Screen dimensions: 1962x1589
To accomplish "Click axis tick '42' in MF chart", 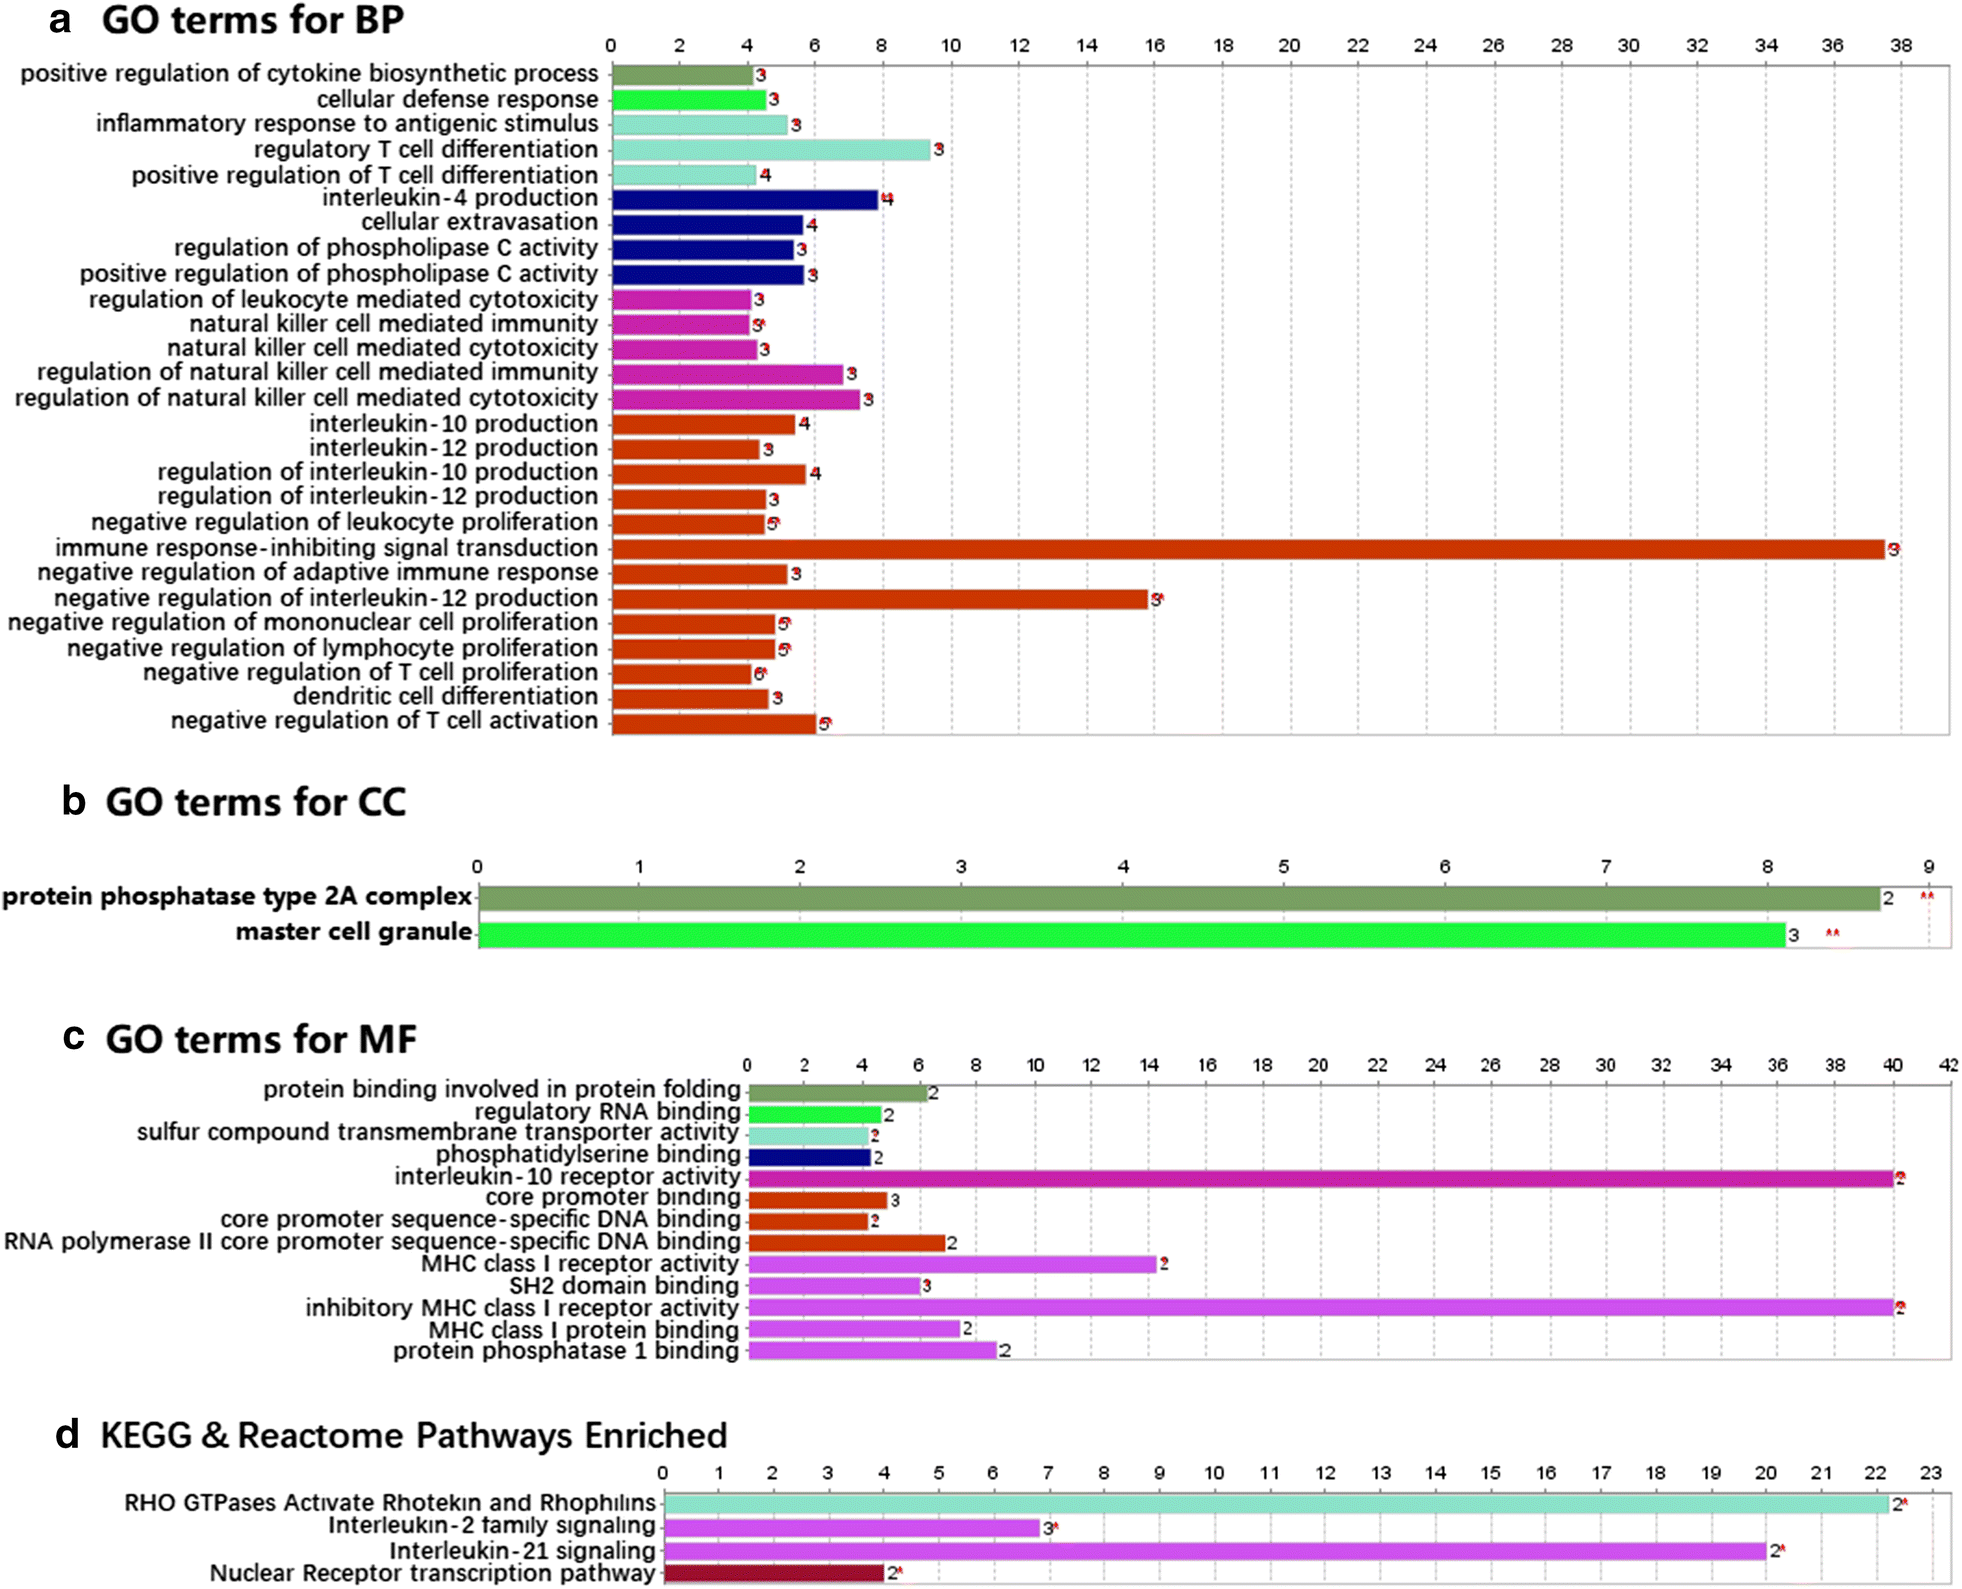I will (1948, 1065).
